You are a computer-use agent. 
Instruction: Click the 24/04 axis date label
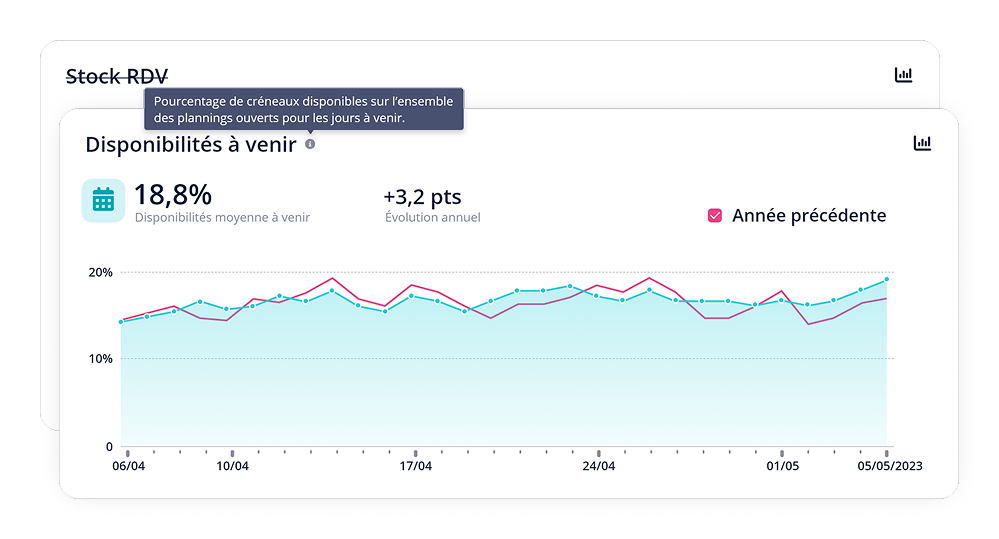pyautogui.click(x=599, y=466)
